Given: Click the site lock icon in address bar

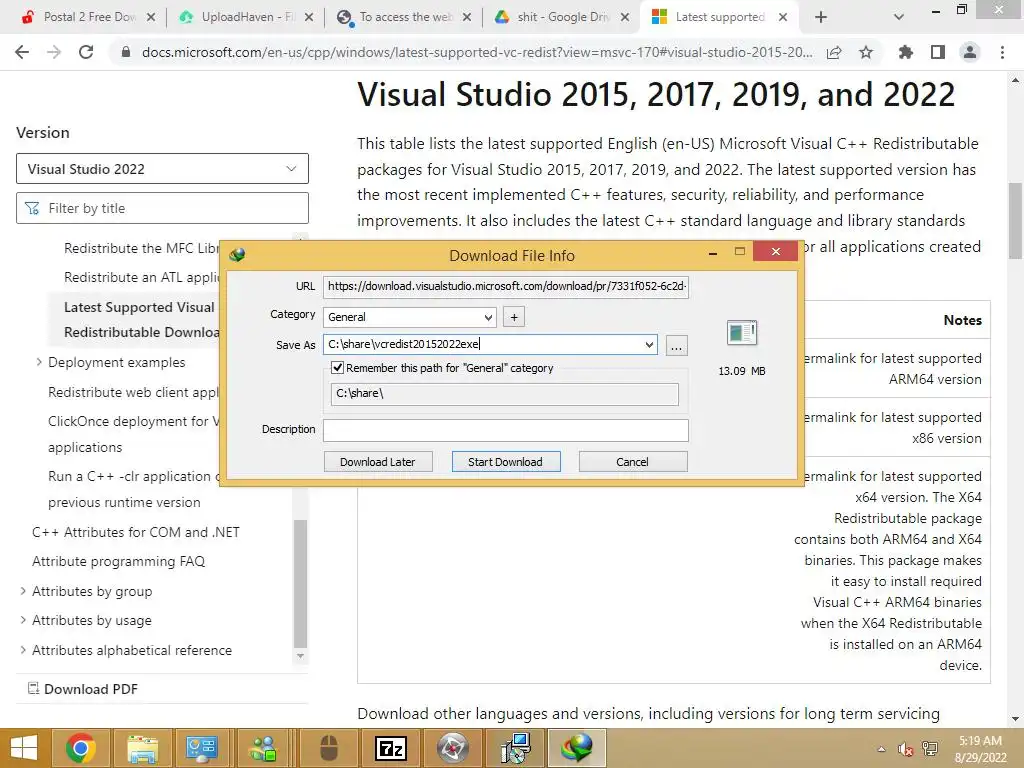Looking at the screenshot, I should (126, 52).
